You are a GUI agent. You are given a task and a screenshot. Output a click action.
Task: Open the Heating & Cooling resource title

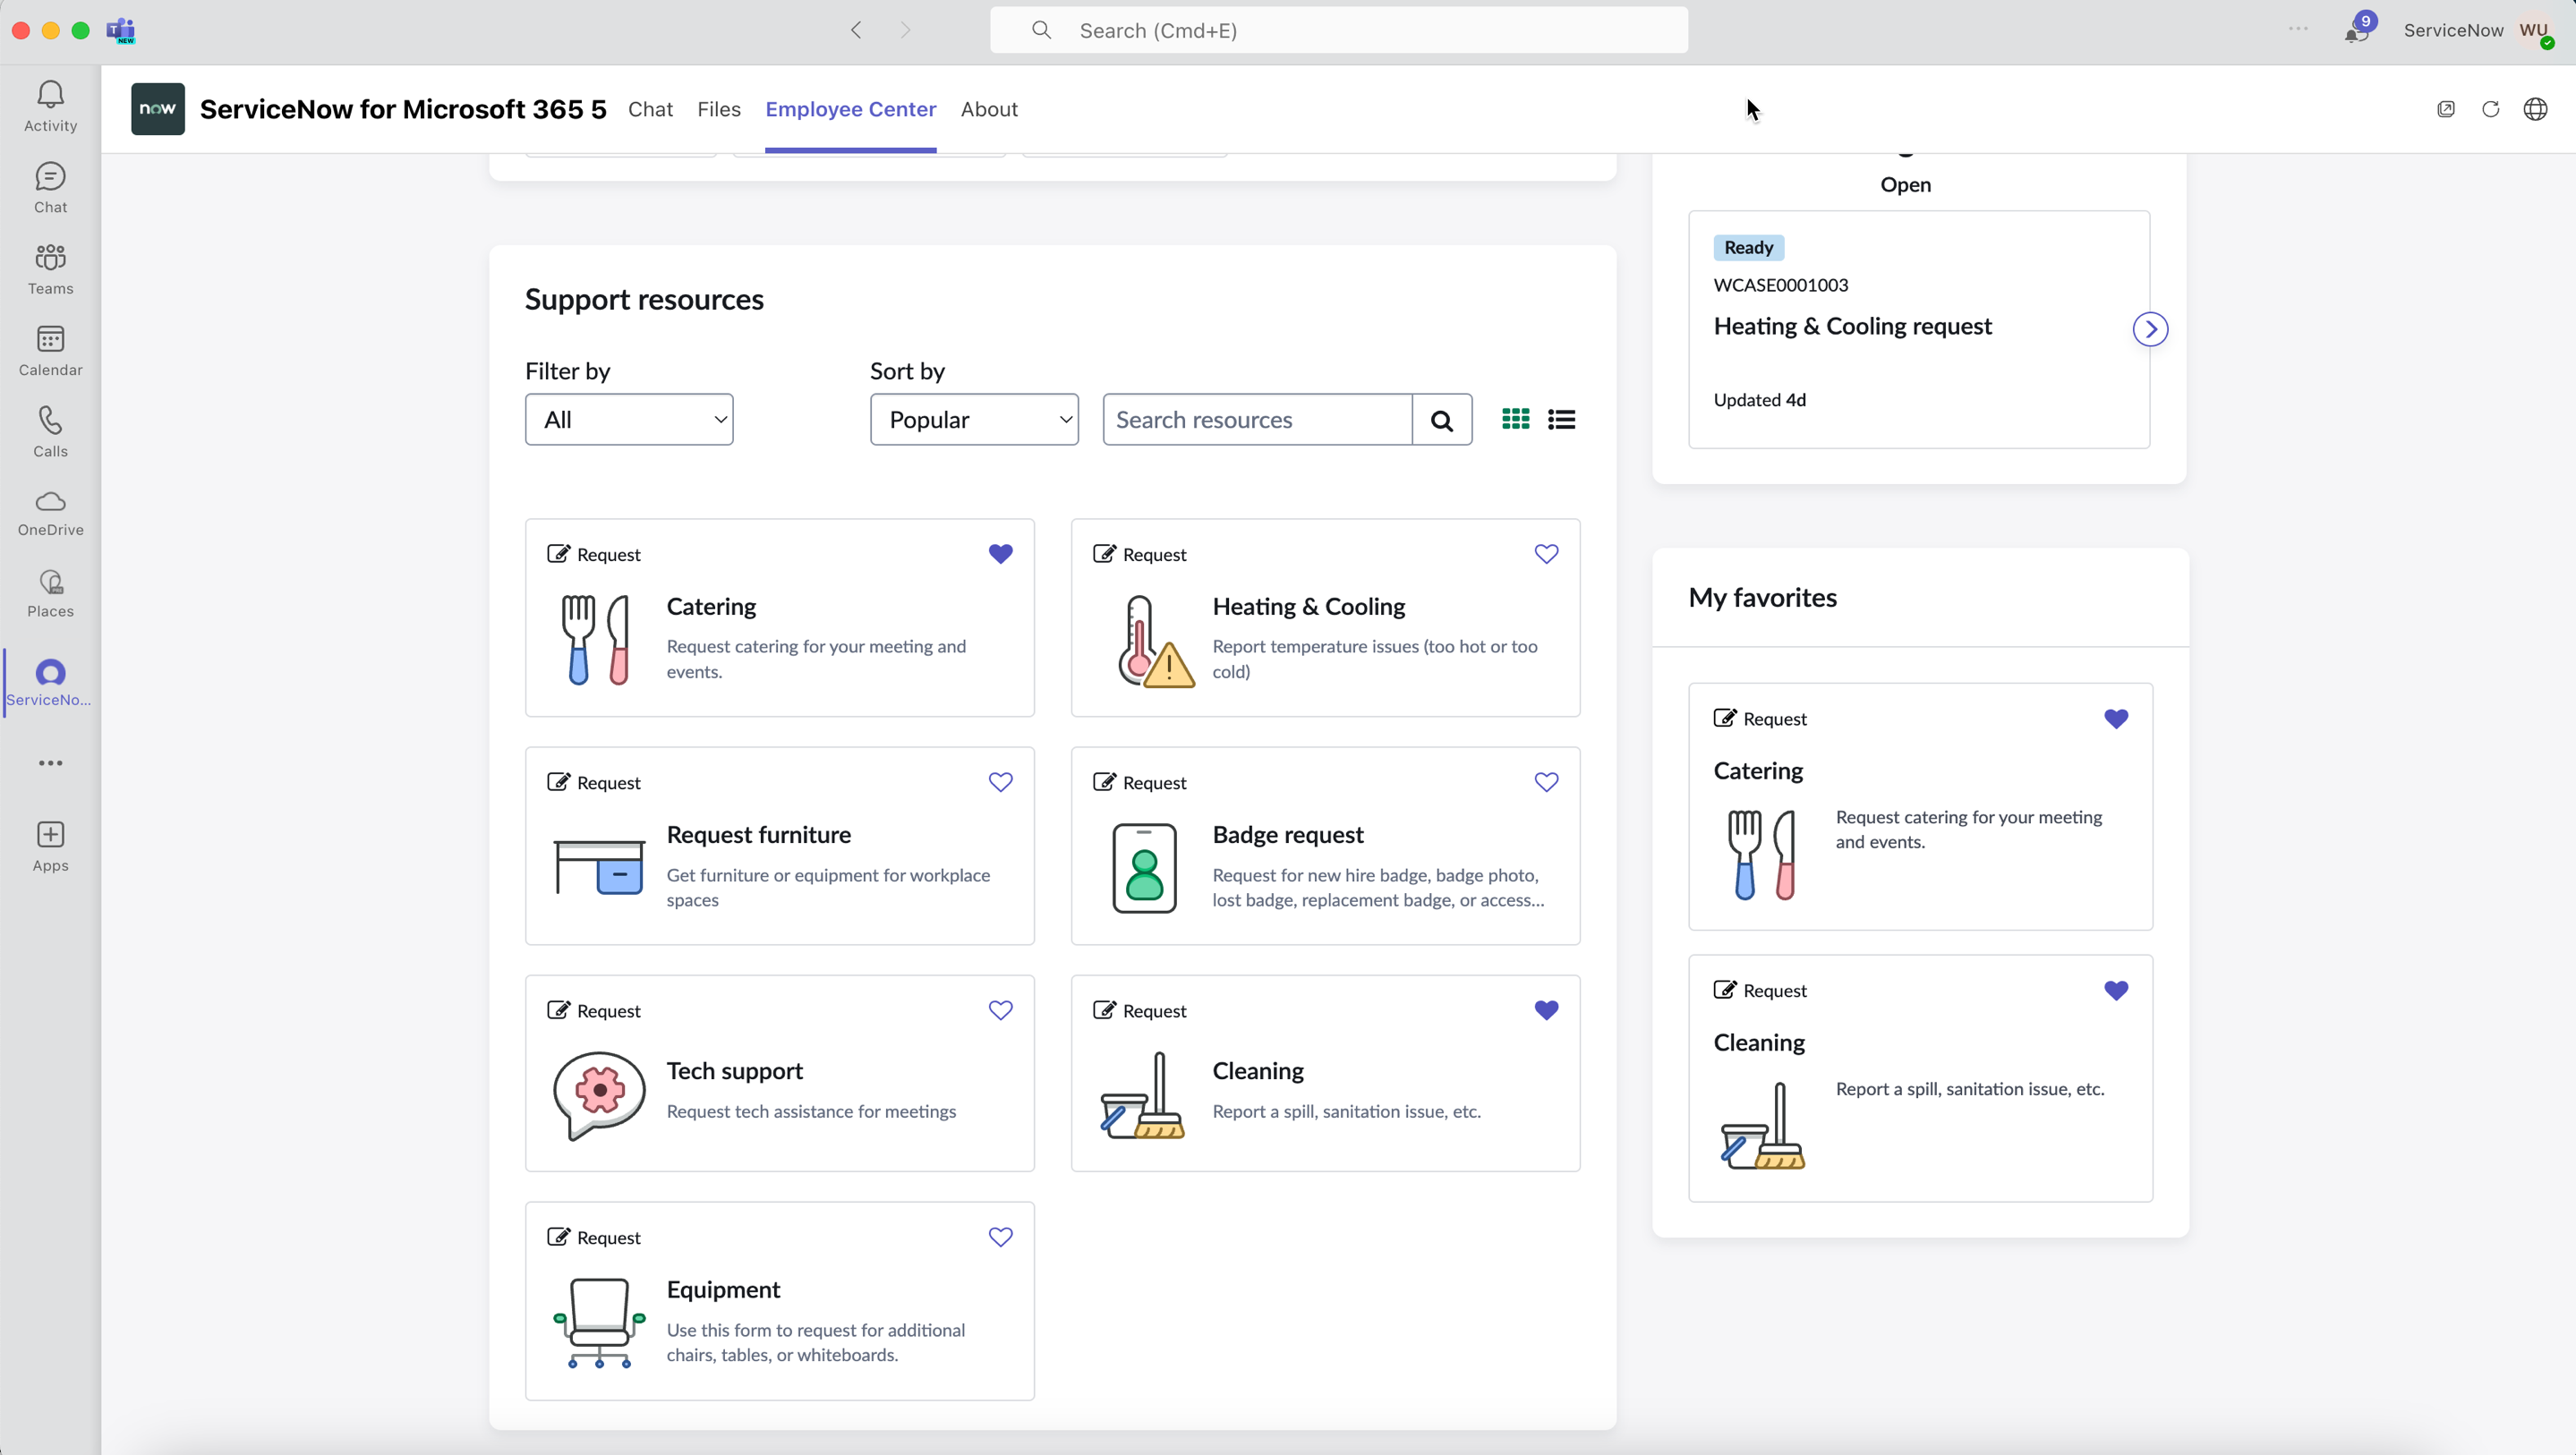(1308, 607)
